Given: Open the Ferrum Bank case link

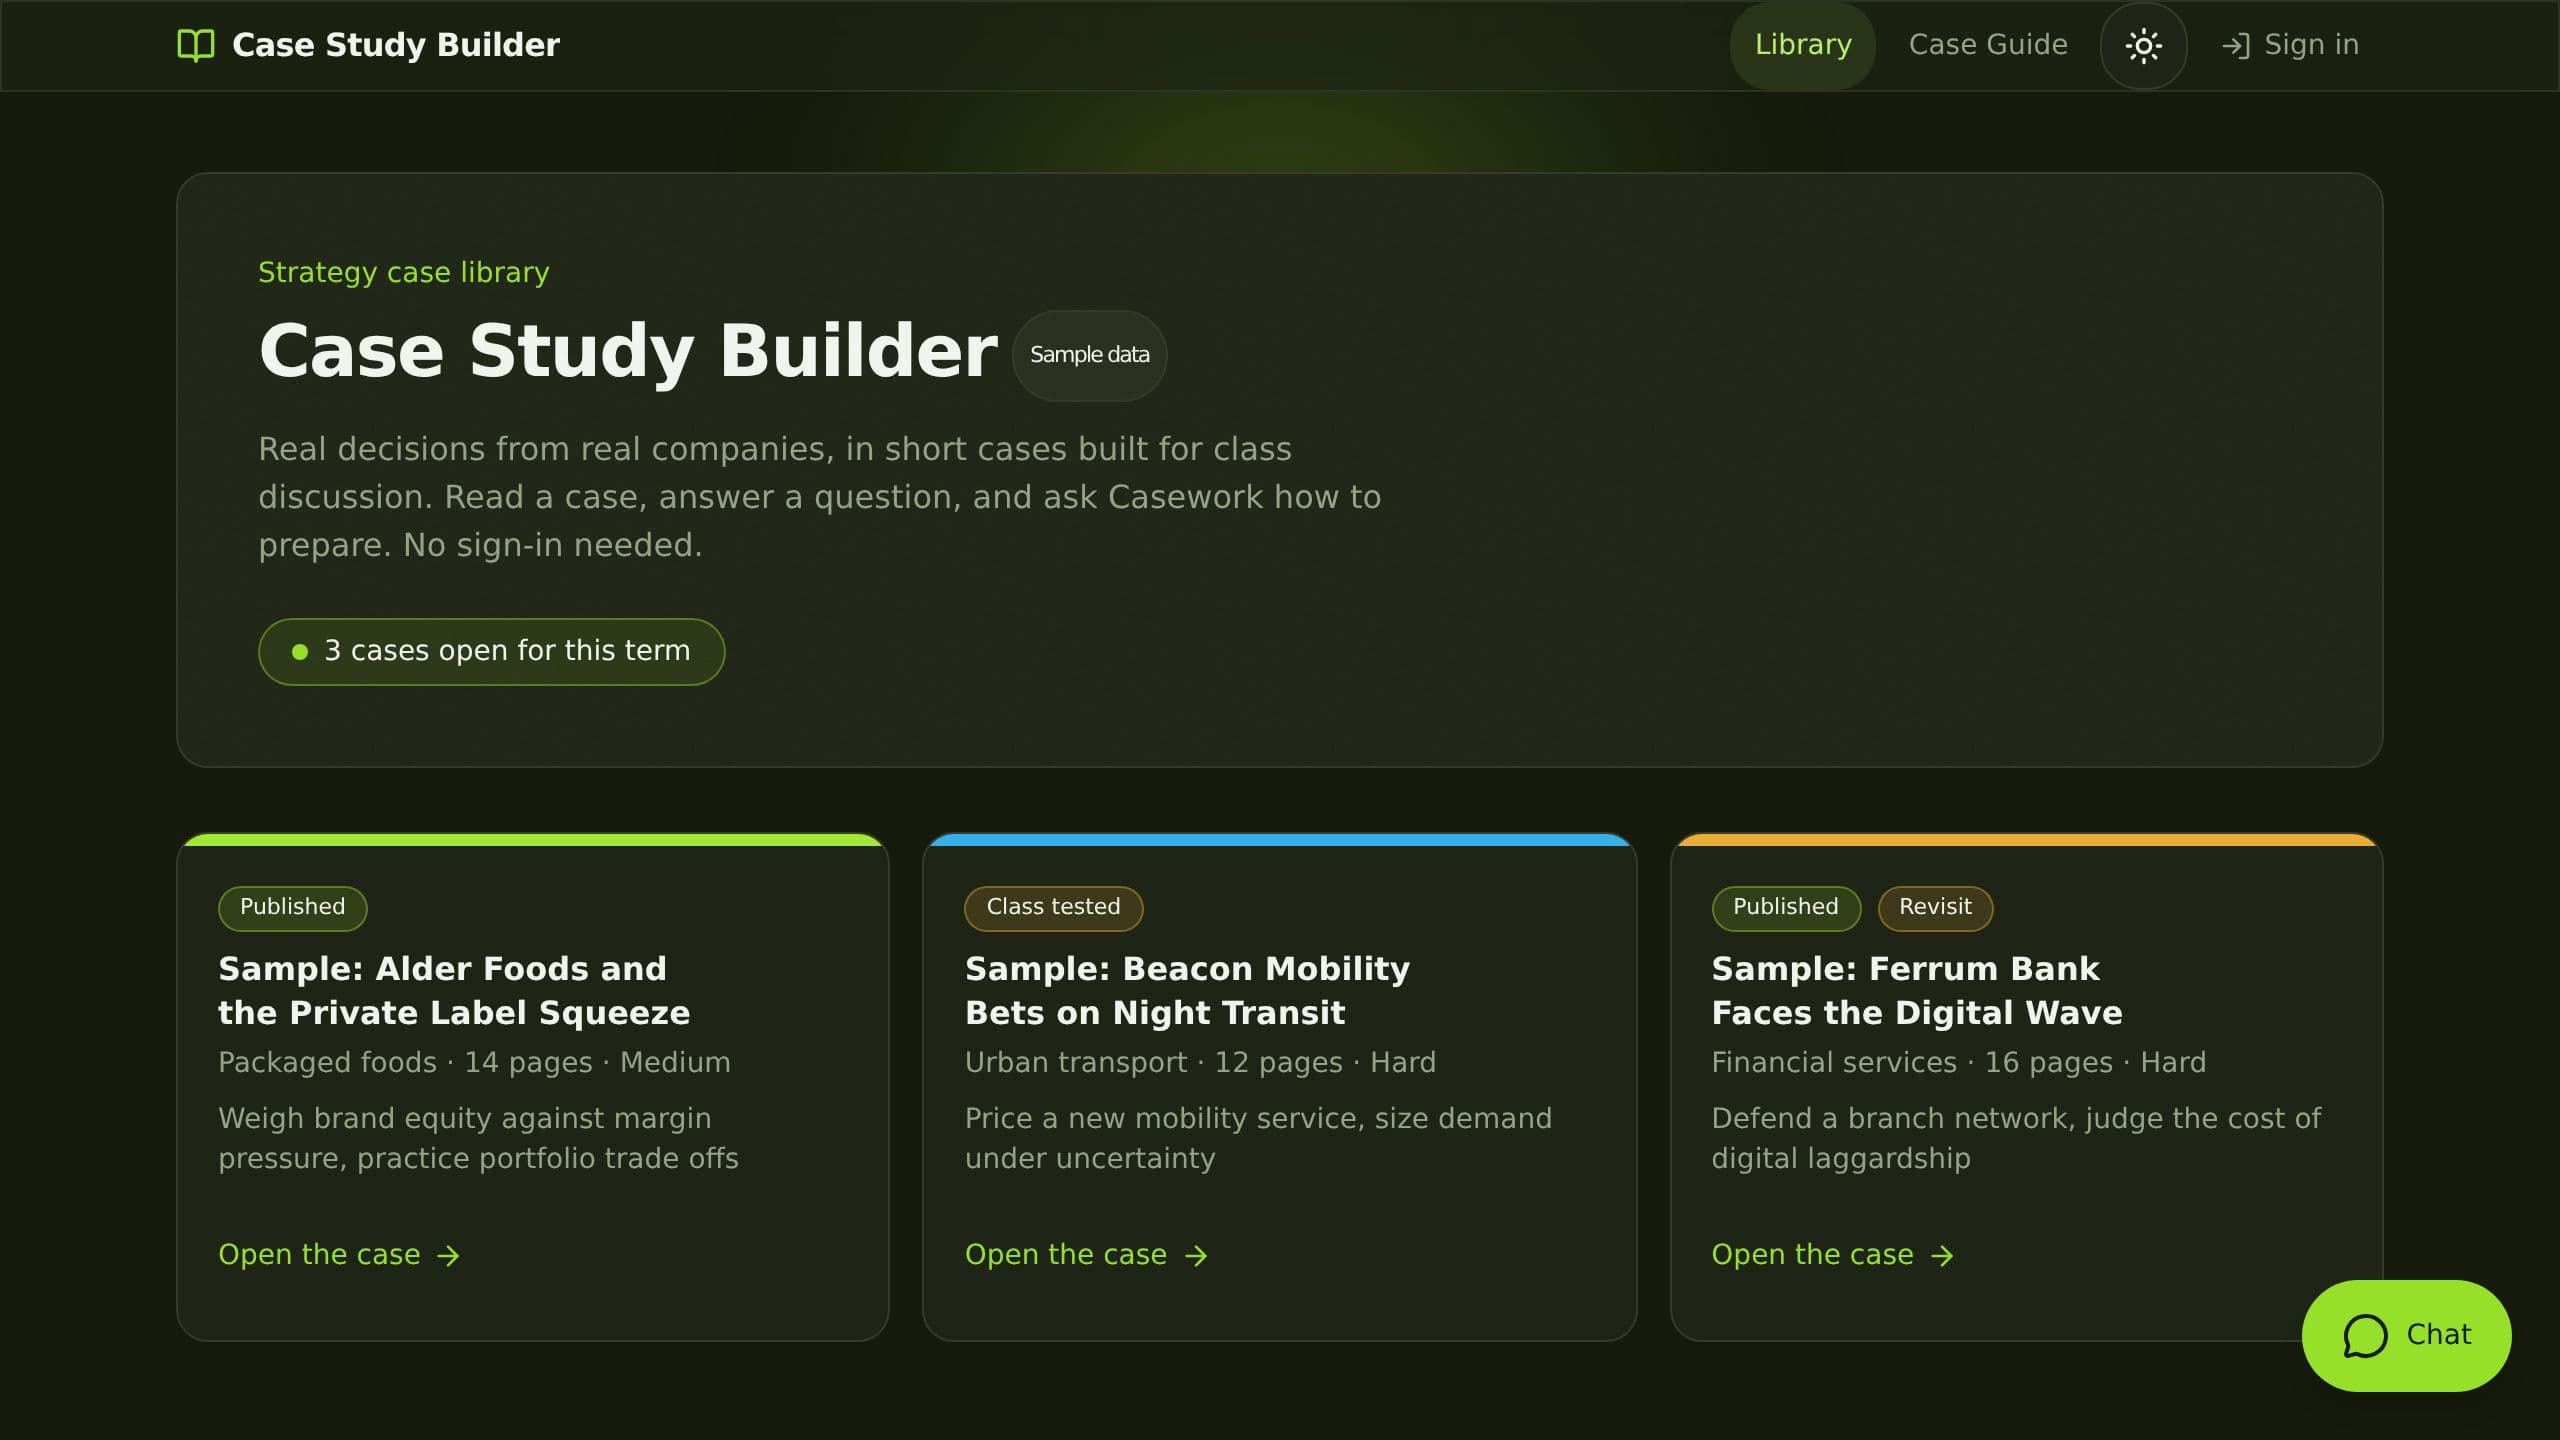Looking at the screenshot, I should pos(1832,1255).
